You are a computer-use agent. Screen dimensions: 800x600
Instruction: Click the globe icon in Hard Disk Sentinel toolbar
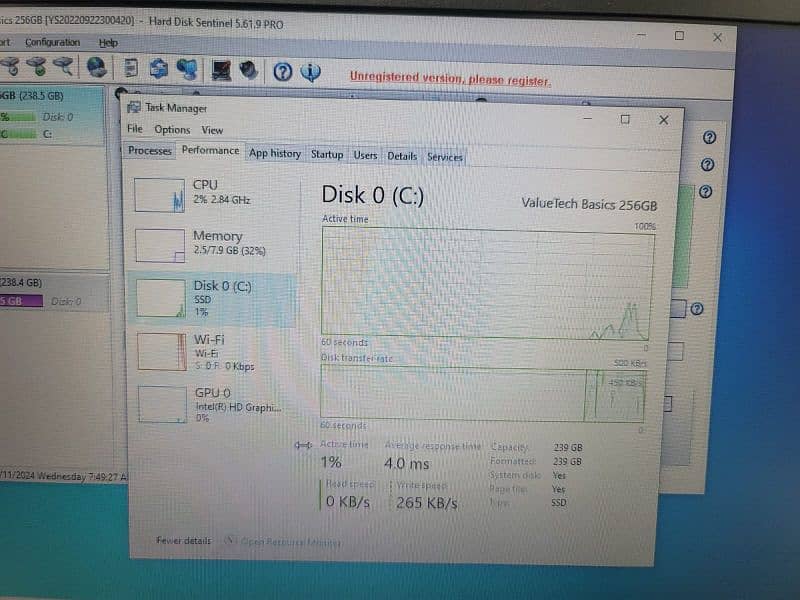click(x=97, y=68)
